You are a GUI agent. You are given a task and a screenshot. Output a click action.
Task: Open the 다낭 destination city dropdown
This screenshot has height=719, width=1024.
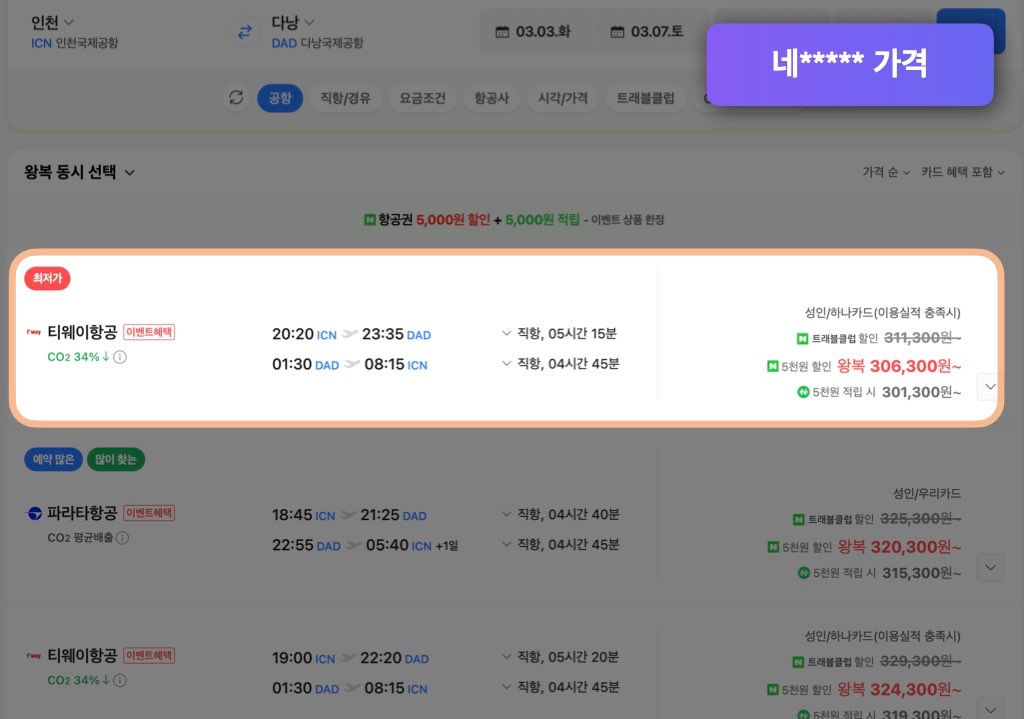[x=293, y=22]
